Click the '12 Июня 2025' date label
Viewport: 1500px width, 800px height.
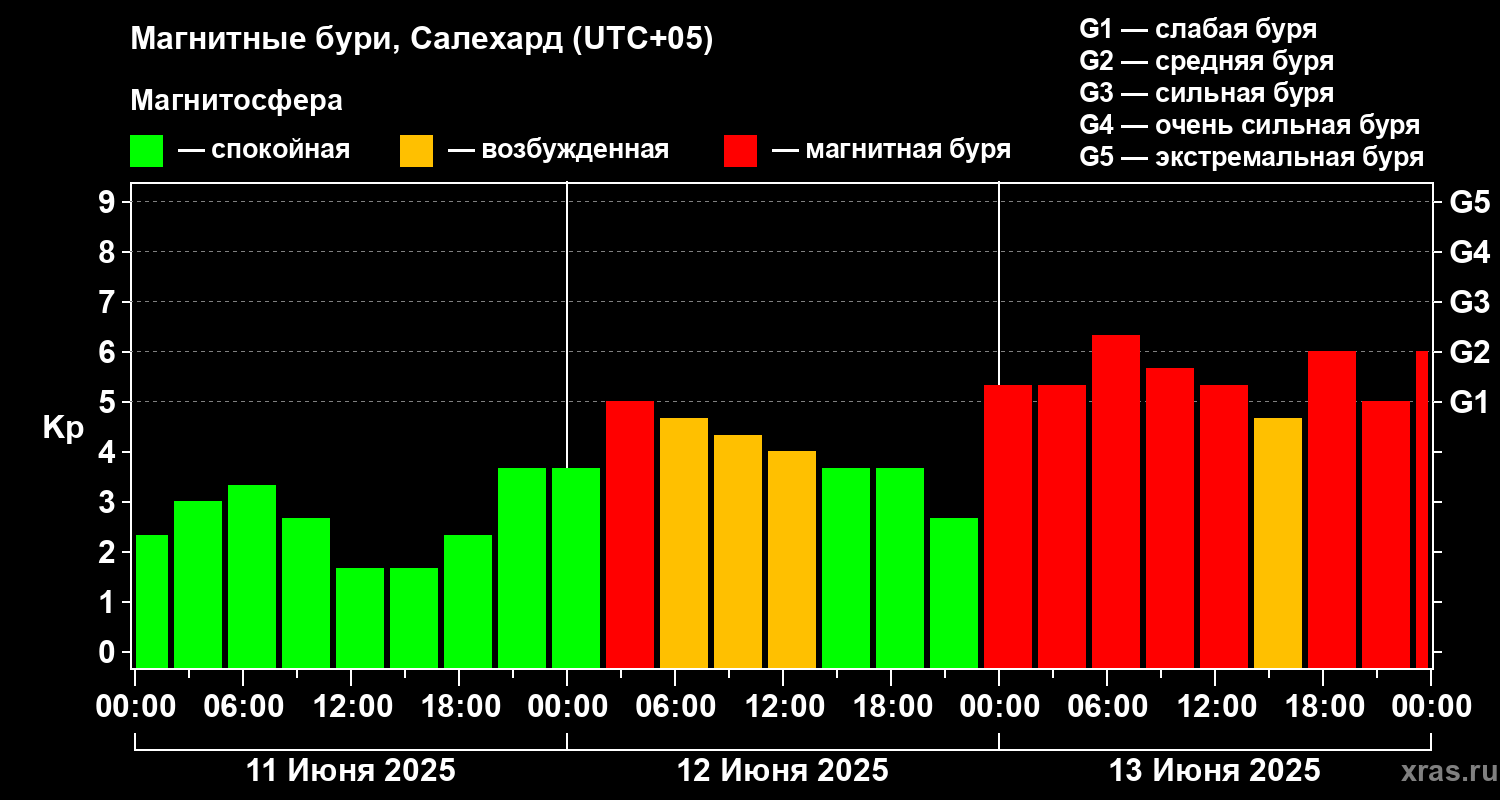click(783, 771)
